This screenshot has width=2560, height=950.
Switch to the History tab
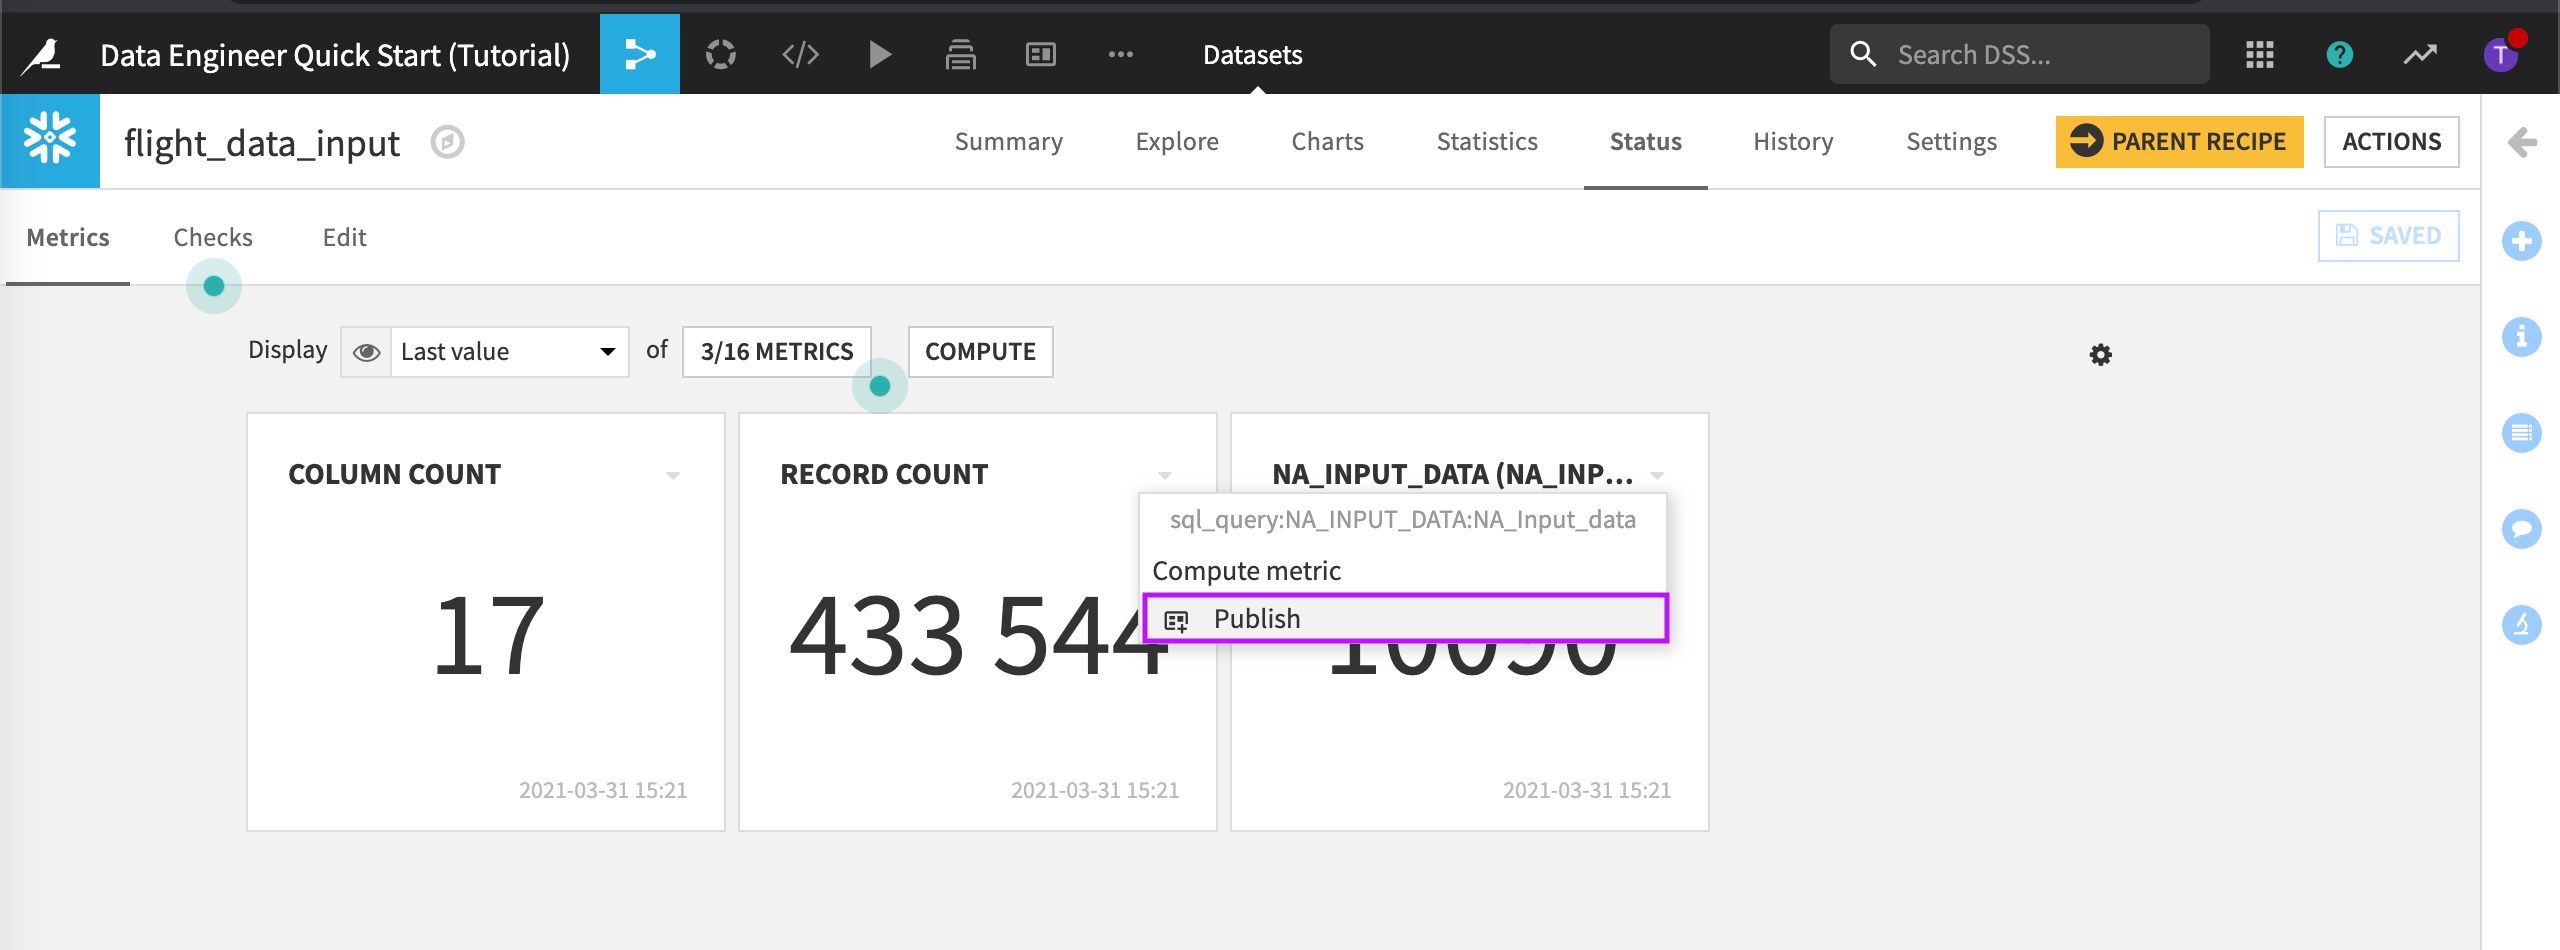[1793, 141]
